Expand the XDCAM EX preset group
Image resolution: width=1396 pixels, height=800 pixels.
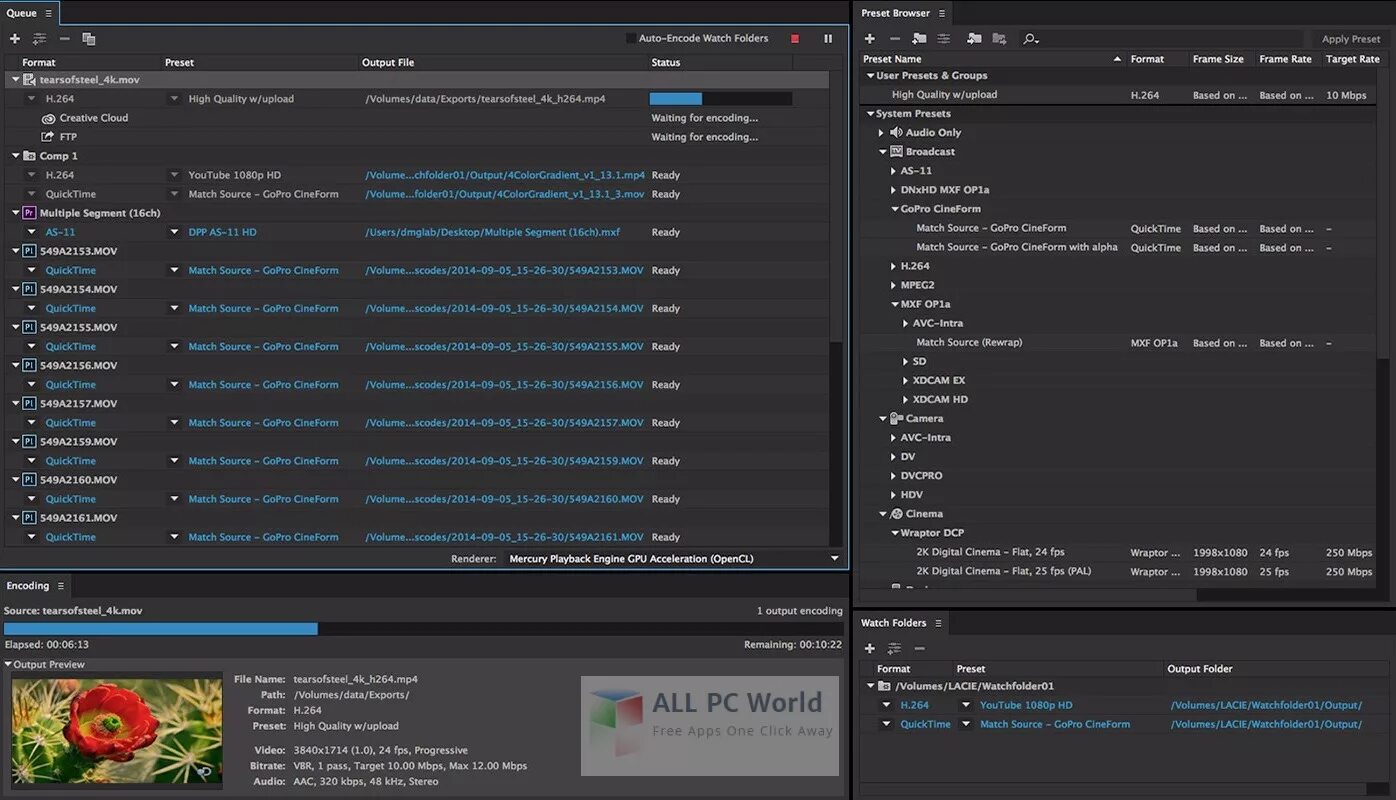(x=906, y=381)
